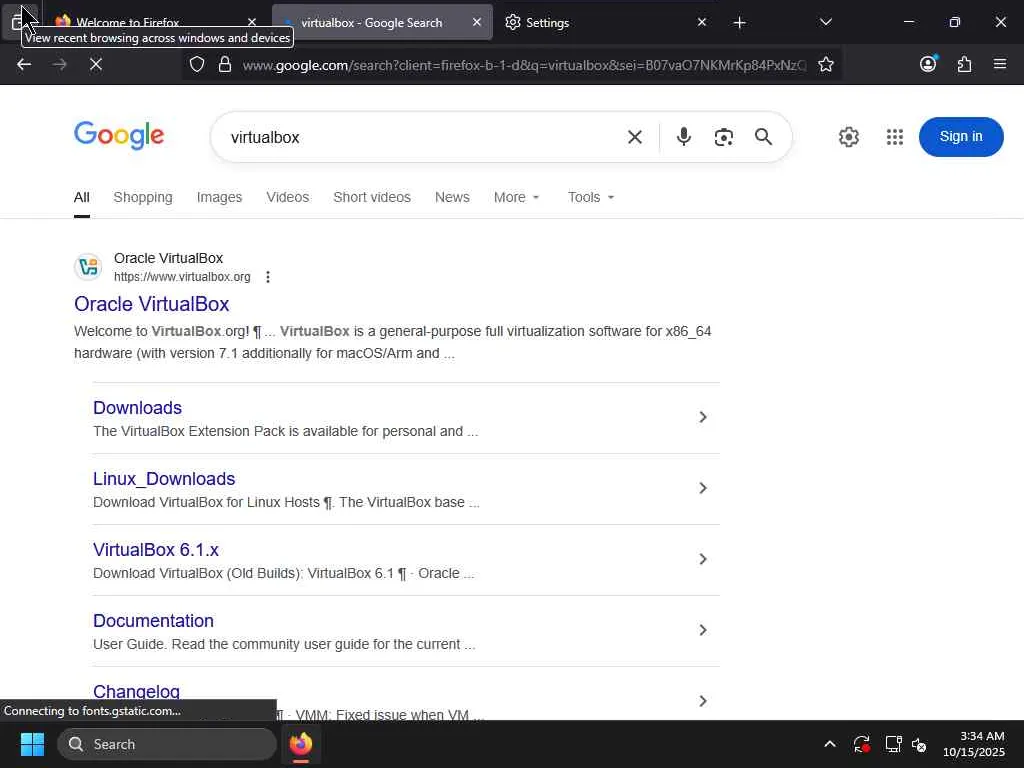Viewport: 1024px width, 768px height.
Task: Open the VirtualBox 6.1.x sitelink
Action: (x=155, y=550)
